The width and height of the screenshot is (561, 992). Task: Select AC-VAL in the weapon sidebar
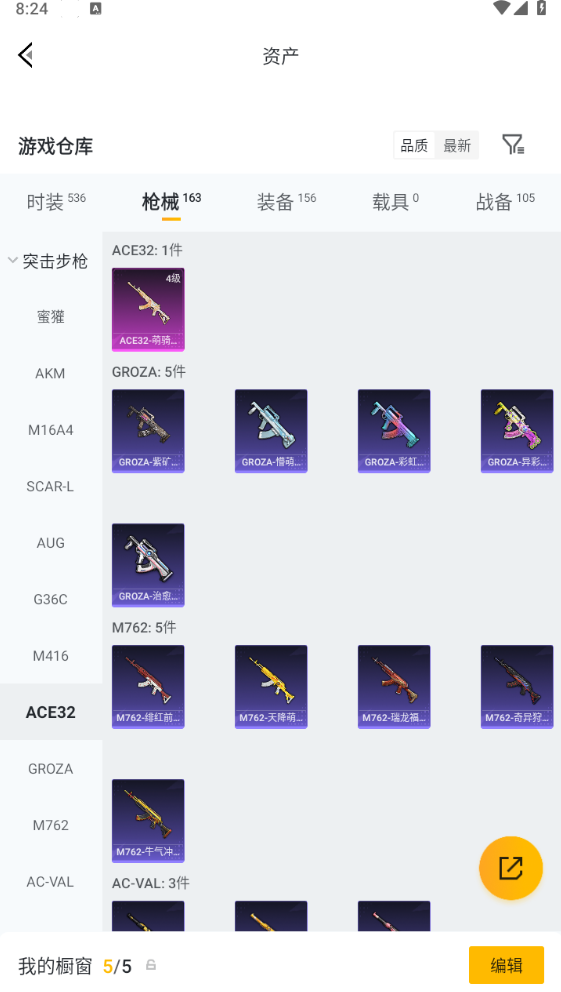tap(51, 881)
